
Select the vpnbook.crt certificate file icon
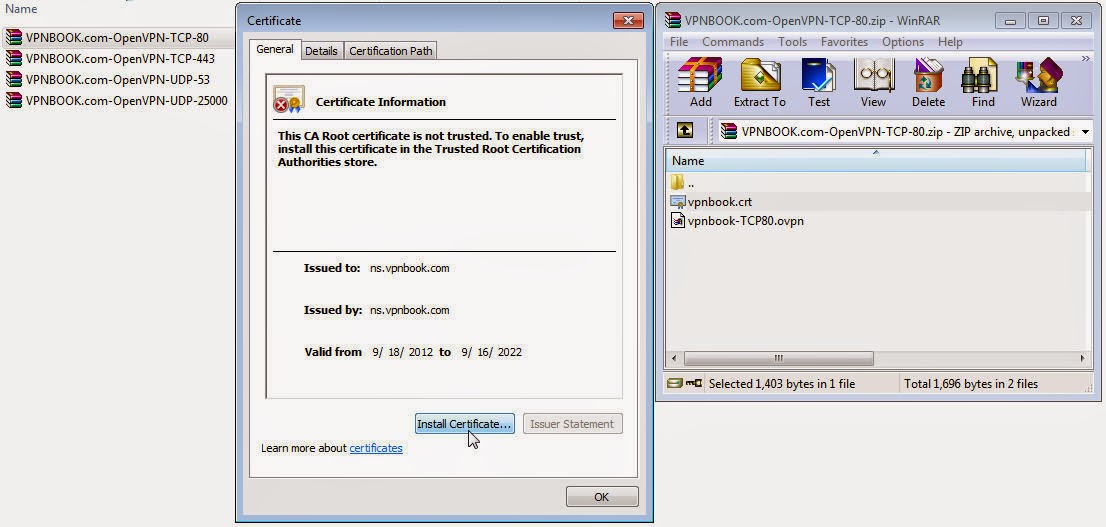coord(677,202)
